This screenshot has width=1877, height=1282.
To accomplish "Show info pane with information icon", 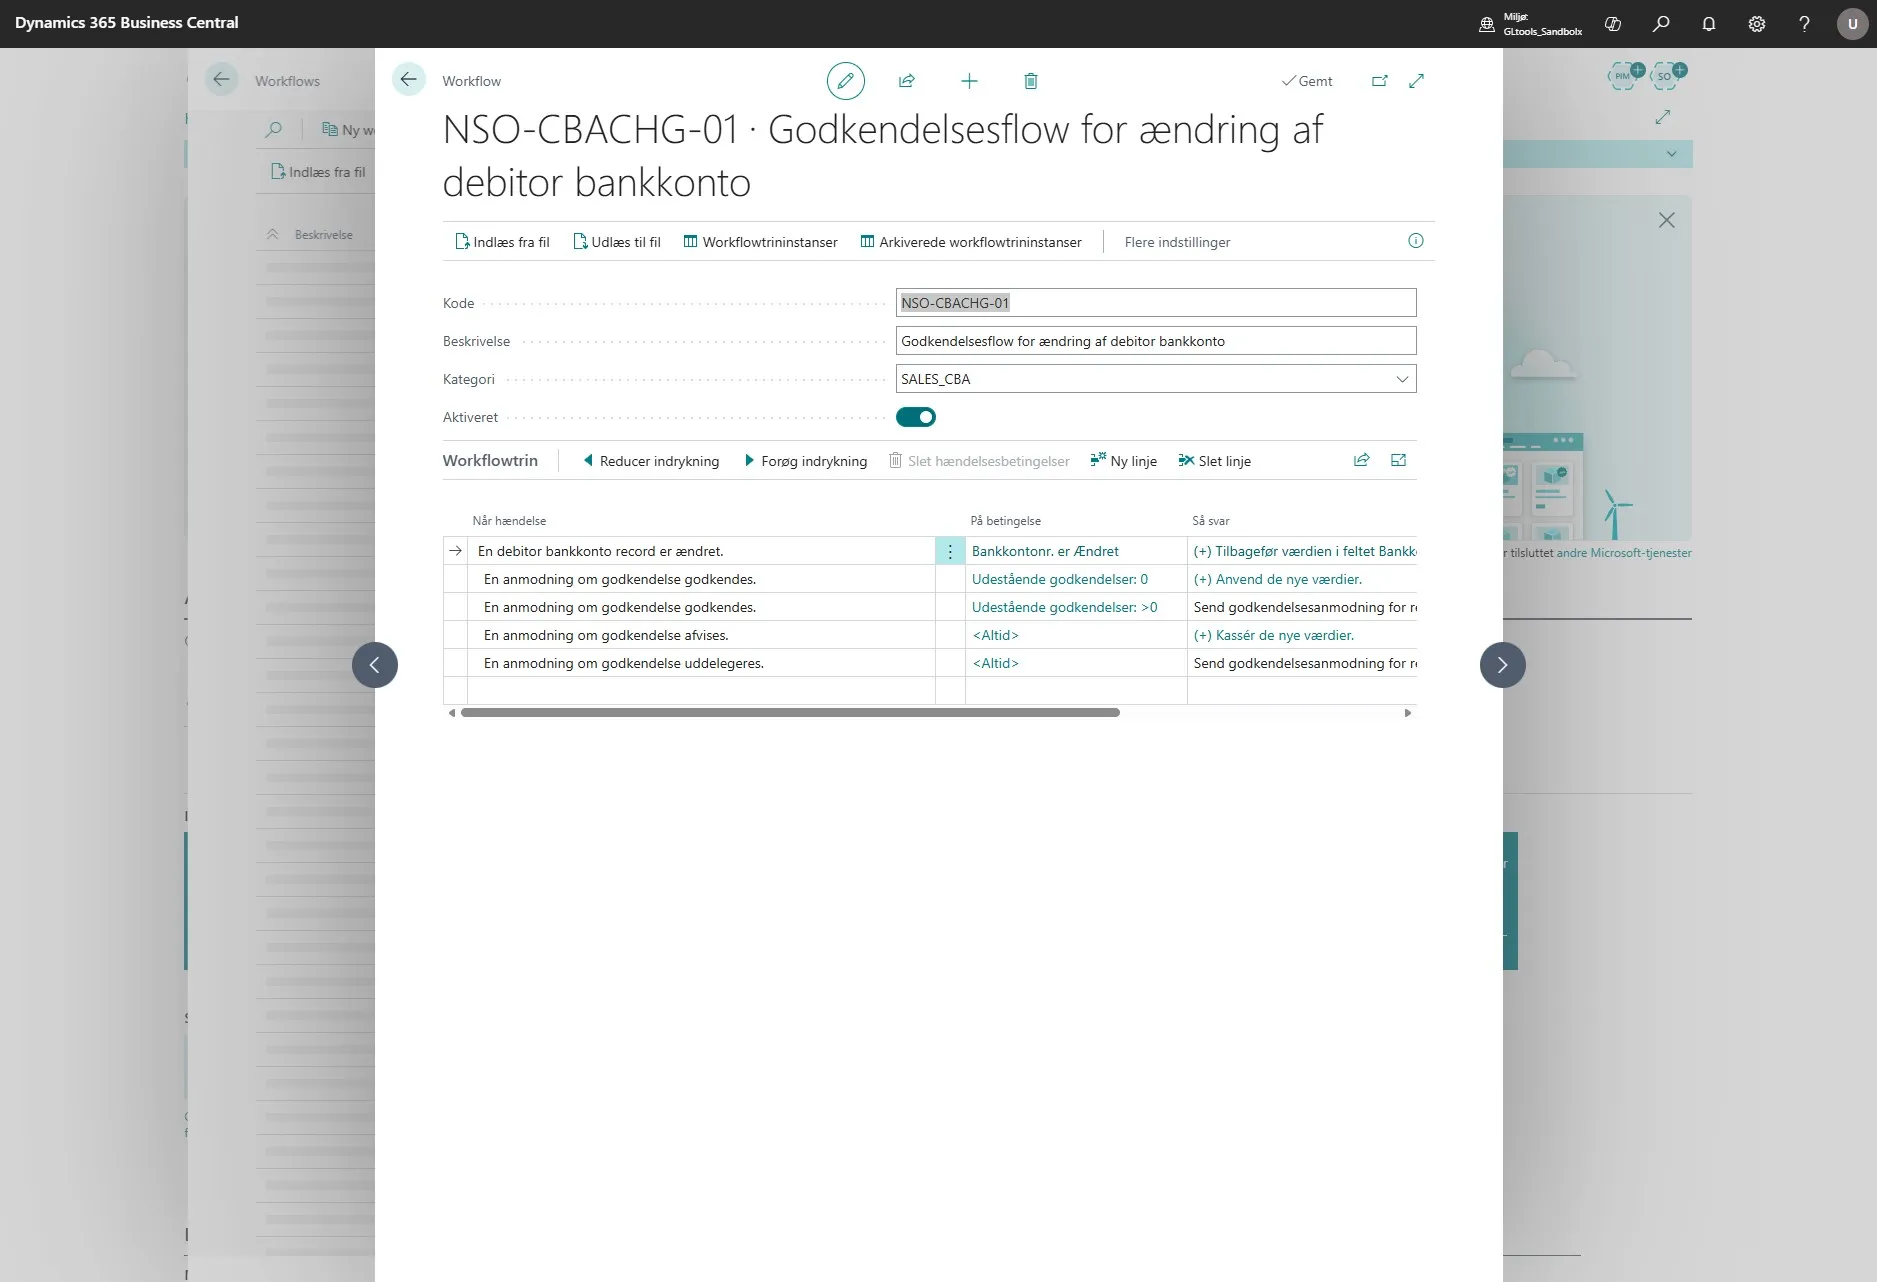I will click(1416, 241).
